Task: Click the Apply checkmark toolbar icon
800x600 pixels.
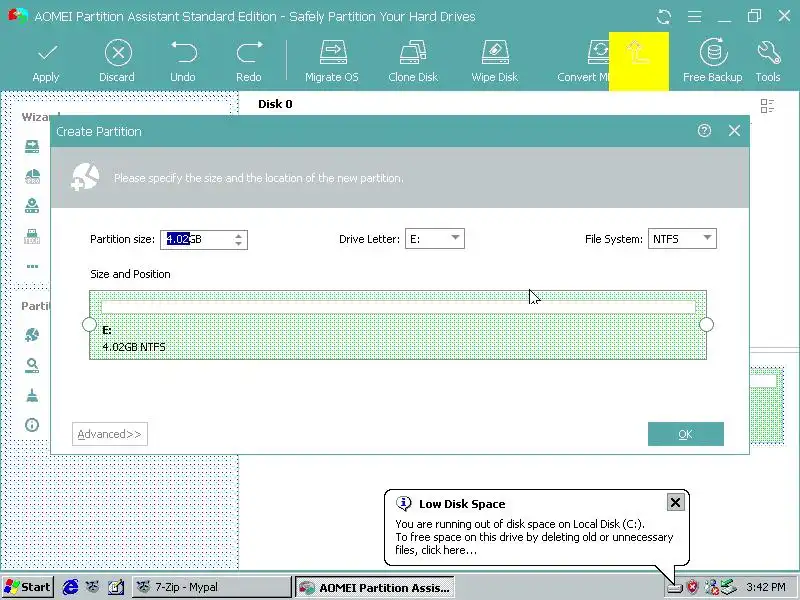Action: point(47,53)
